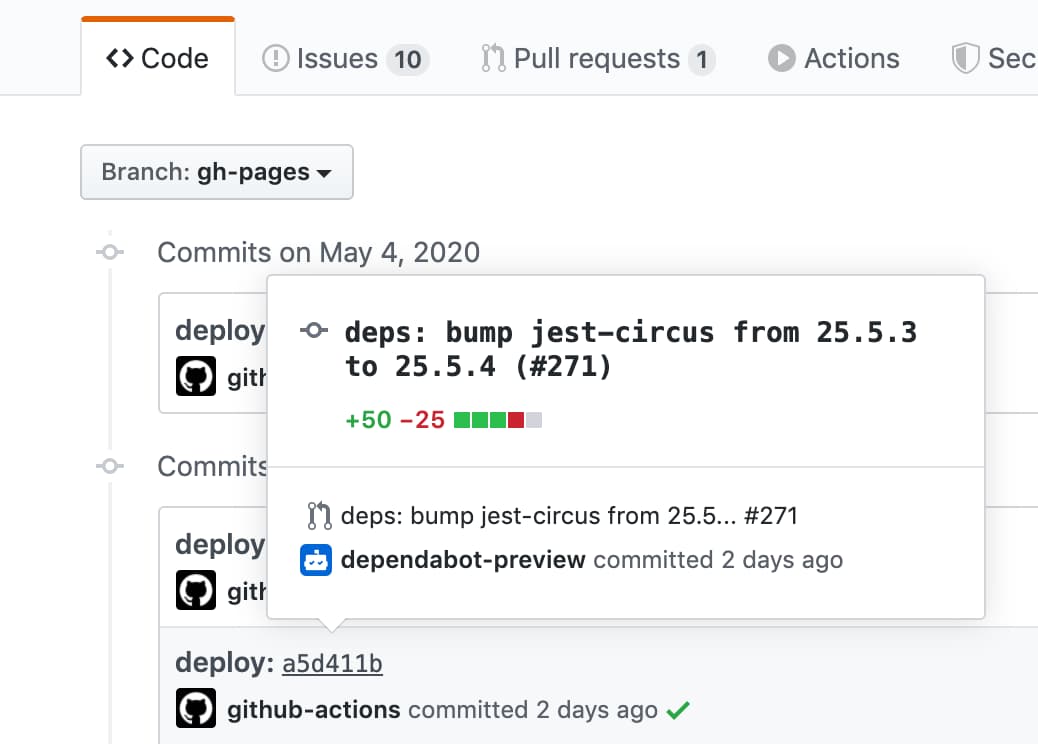Click the lower timeline graph node dot
The height and width of the screenshot is (744, 1038).
click(x=110, y=466)
